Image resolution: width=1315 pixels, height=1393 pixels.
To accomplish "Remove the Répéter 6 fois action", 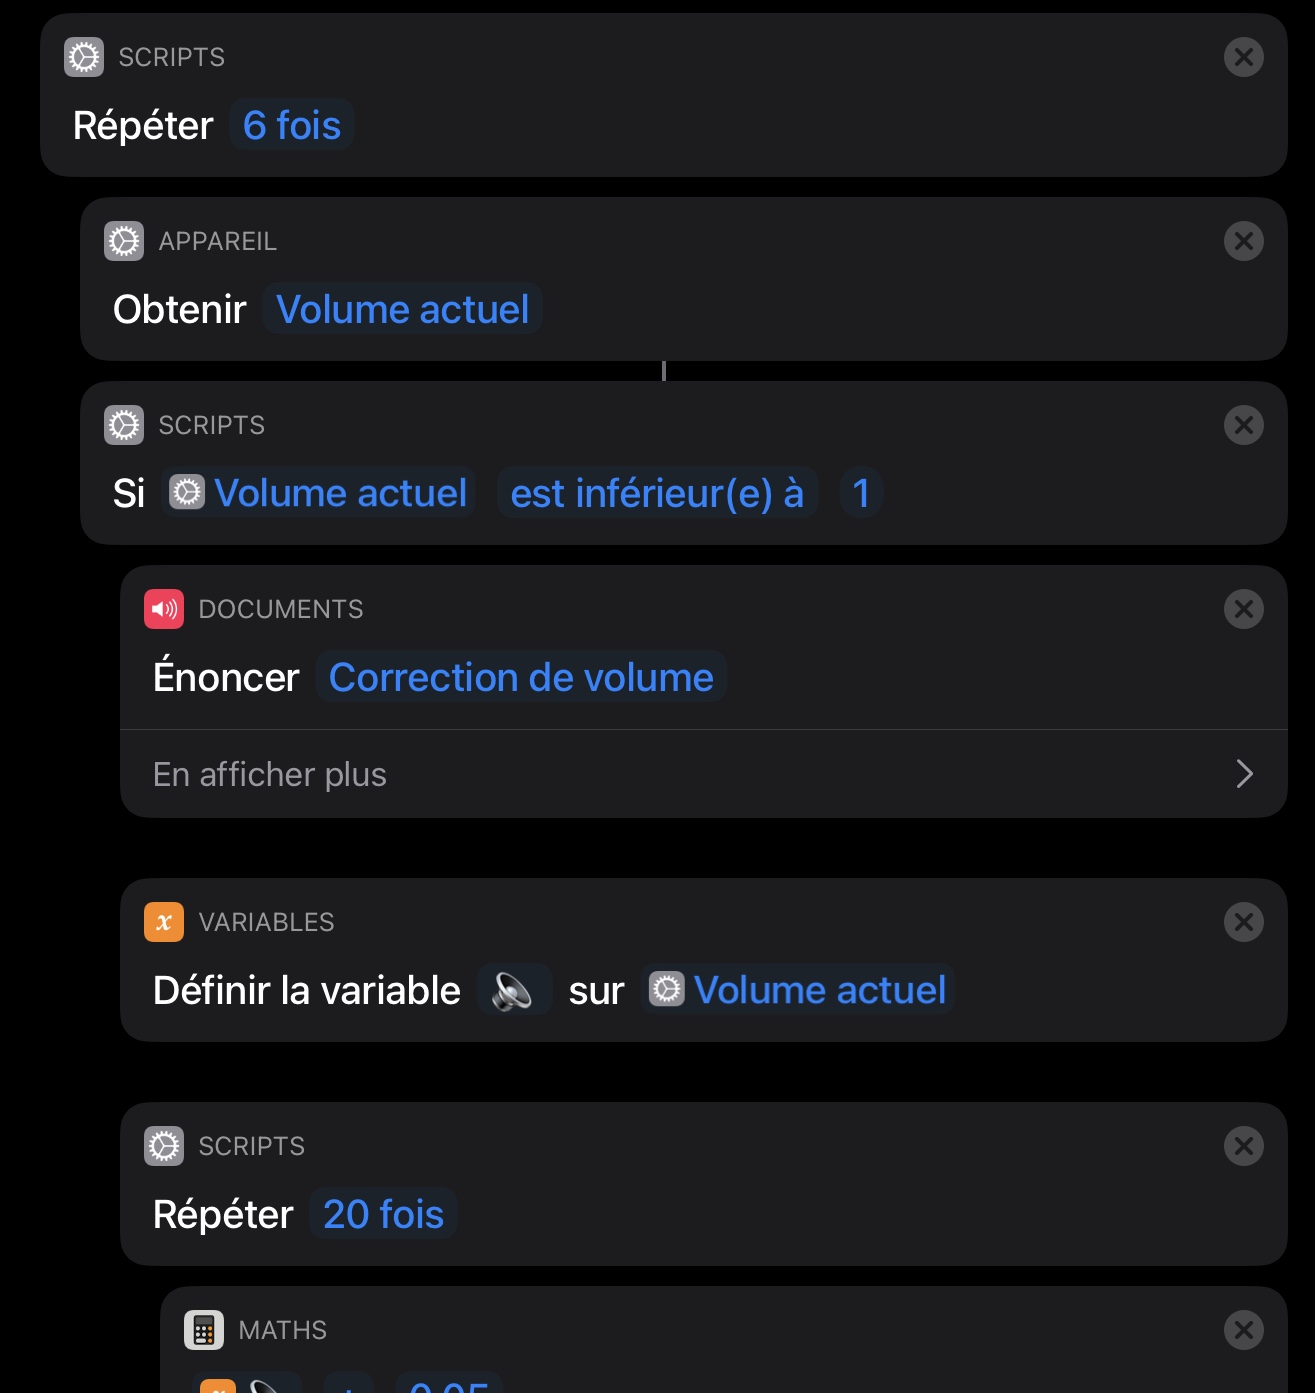I will coord(1243,57).
